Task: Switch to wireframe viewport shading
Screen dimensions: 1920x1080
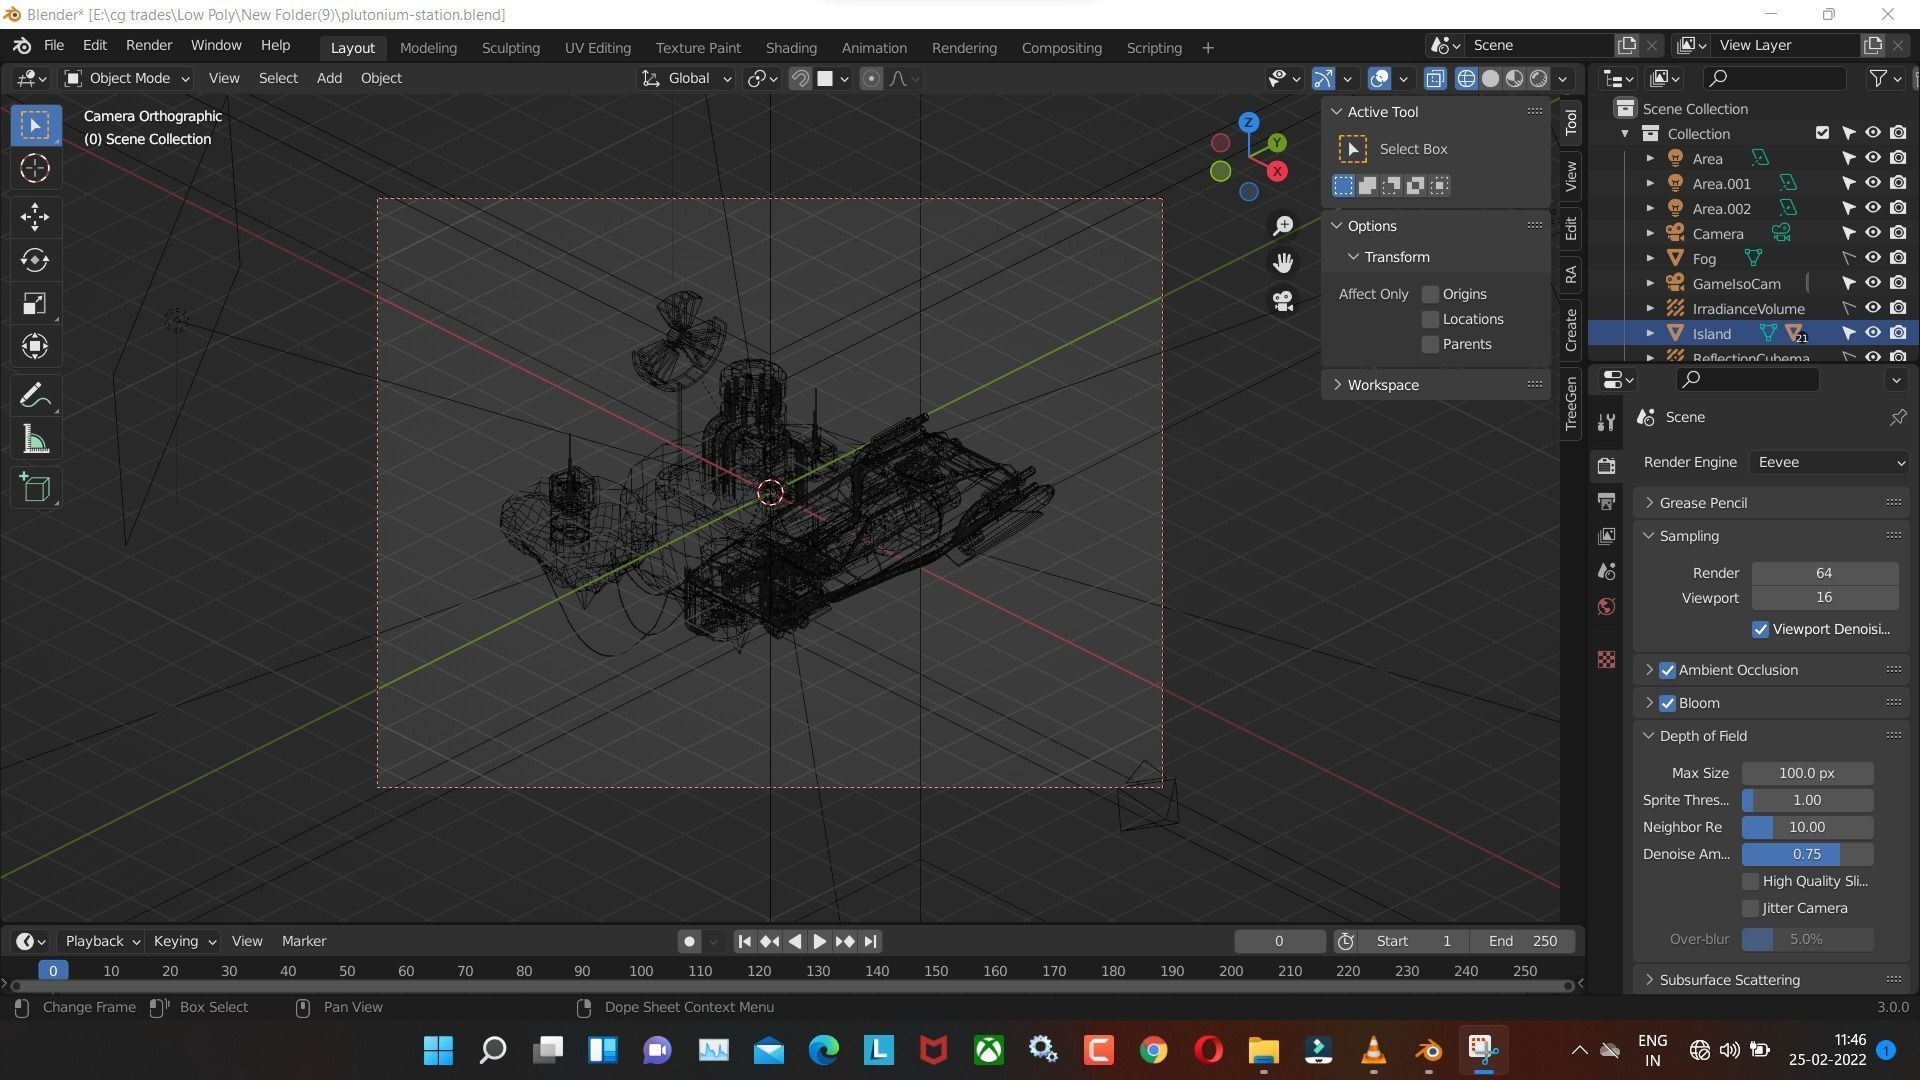Action: pyautogui.click(x=1466, y=78)
